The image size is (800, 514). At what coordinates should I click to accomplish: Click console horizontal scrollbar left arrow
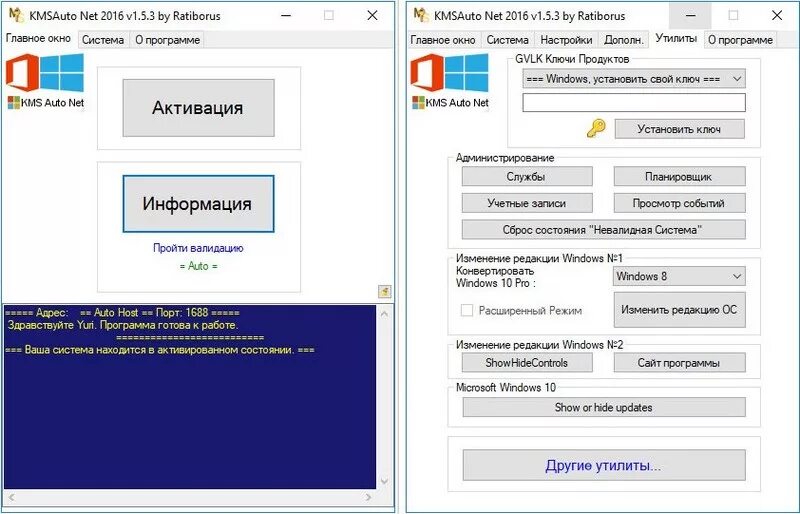(11, 497)
